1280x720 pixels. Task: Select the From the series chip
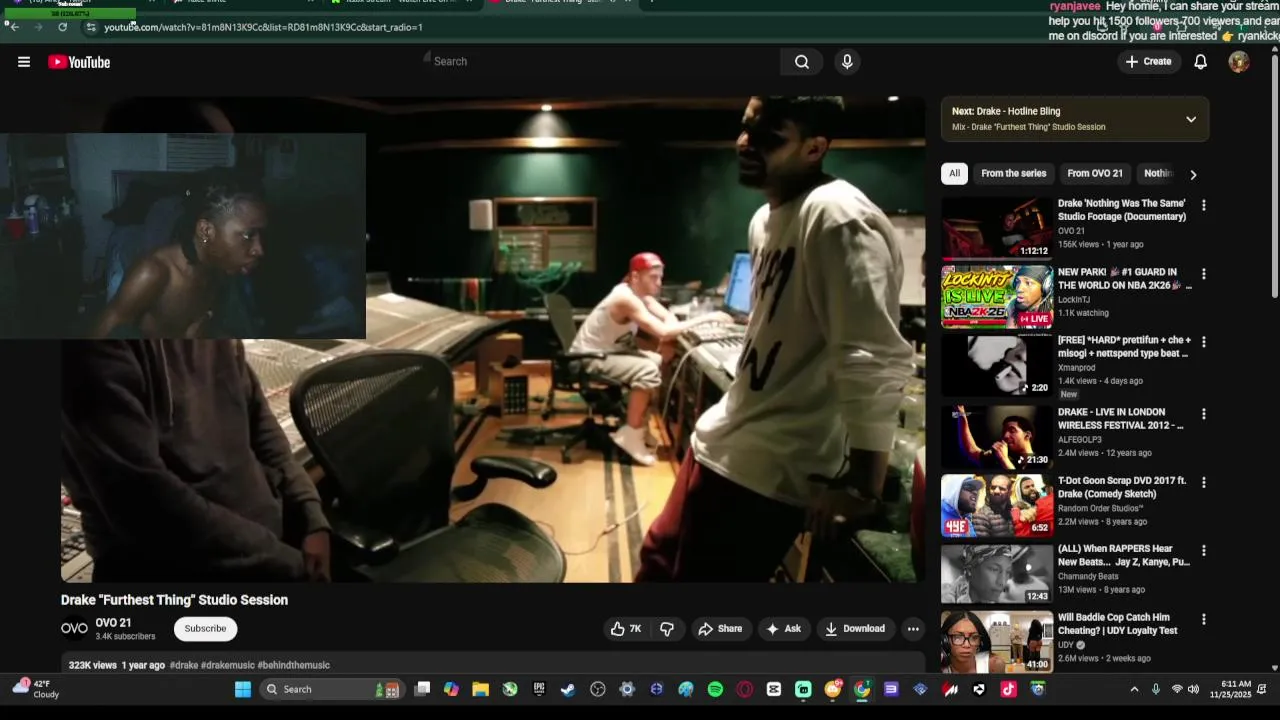coord(1014,174)
